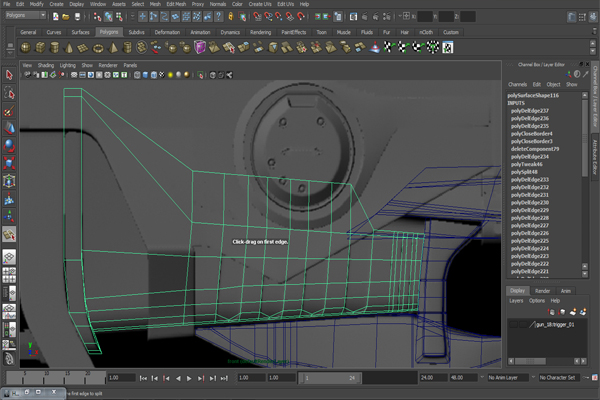Toggle viewport isolate select
The image size is (600, 400).
pyautogui.click(x=201, y=75)
